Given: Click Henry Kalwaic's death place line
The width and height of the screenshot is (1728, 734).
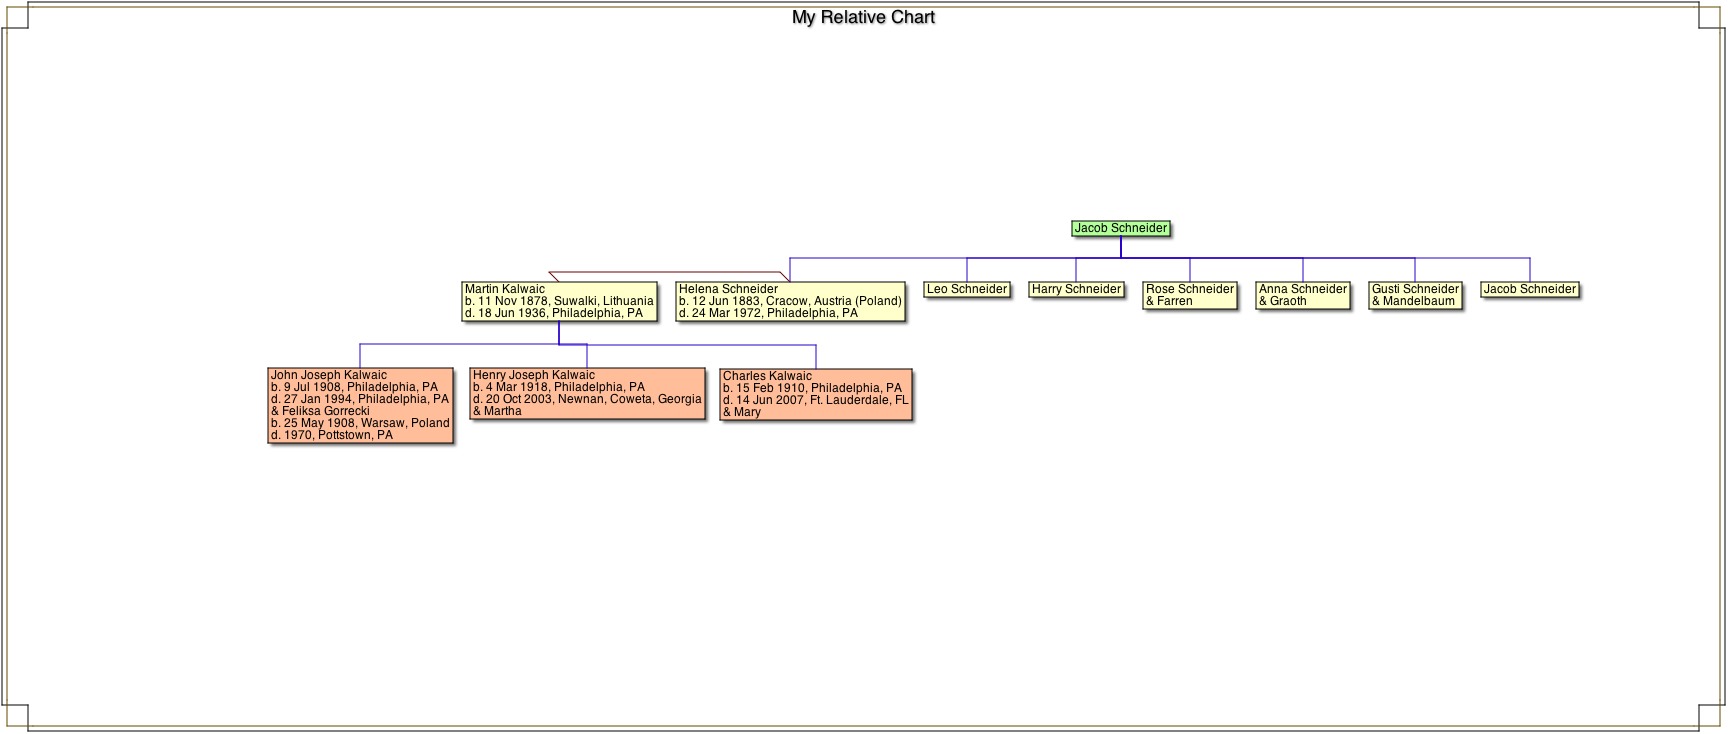Looking at the screenshot, I should (x=587, y=399).
